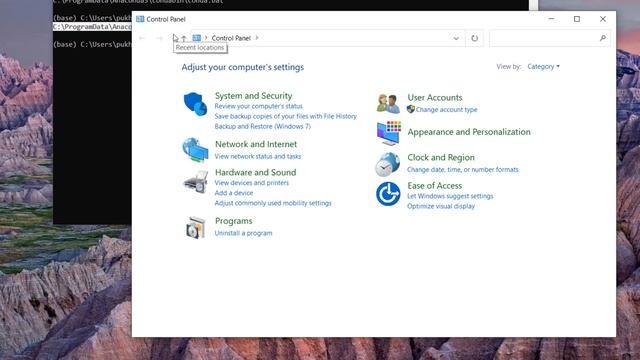The width and height of the screenshot is (640, 360).
Task: Click the search magnifier icon
Action: (602, 38)
